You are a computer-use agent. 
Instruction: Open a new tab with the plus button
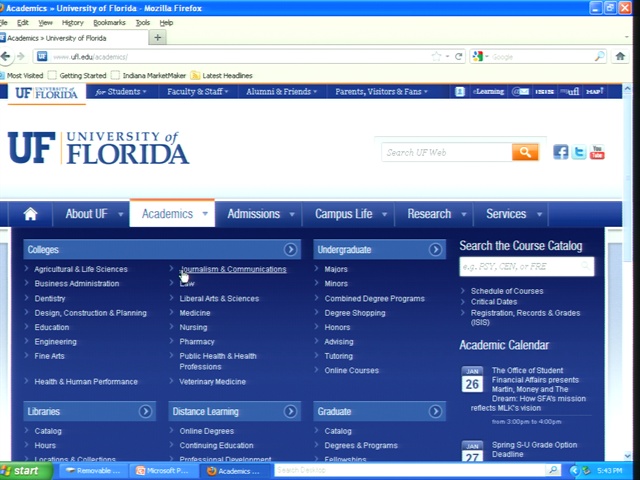(158, 38)
